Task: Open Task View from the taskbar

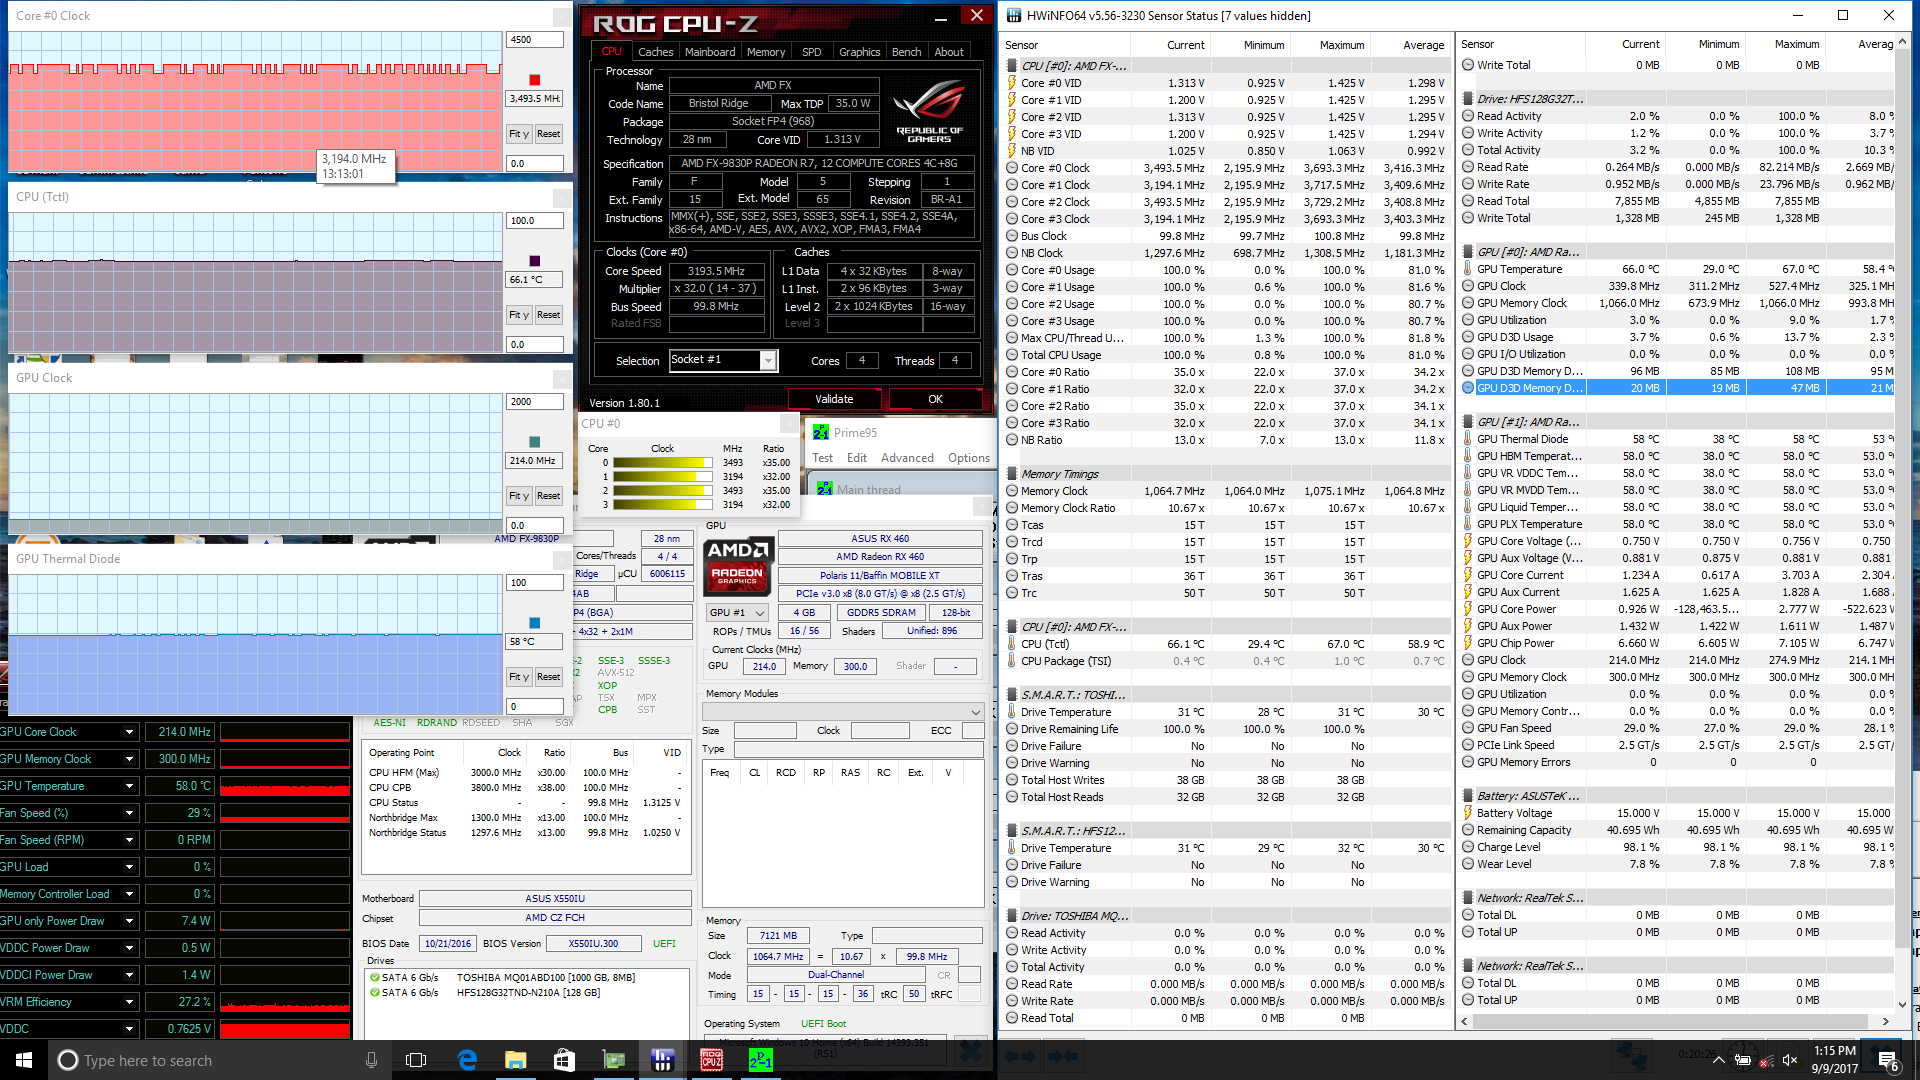Action: coord(416,1060)
